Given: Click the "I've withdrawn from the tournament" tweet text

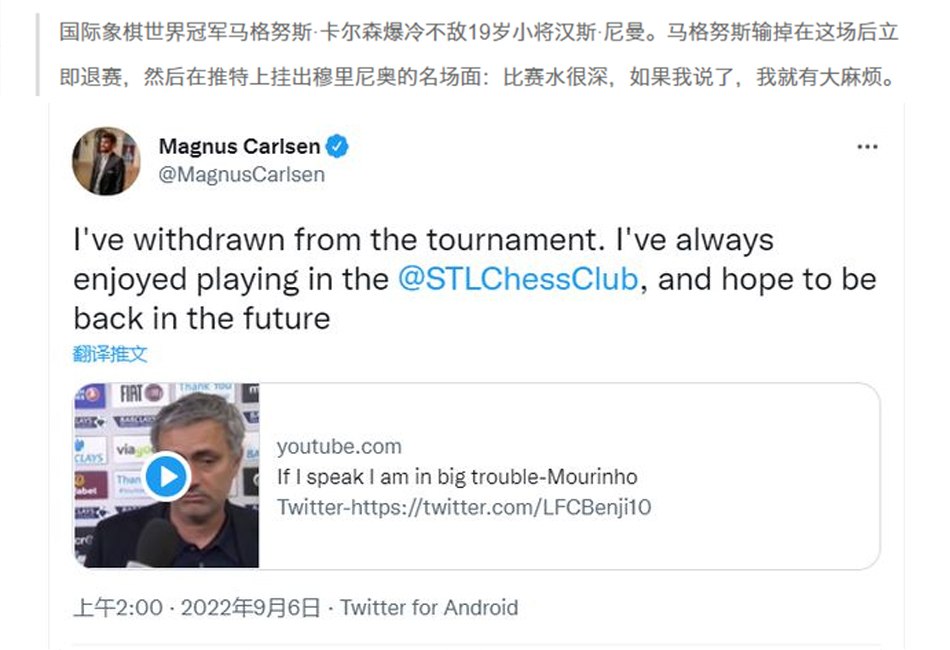Looking at the screenshot, I should (x=423, y=240).
